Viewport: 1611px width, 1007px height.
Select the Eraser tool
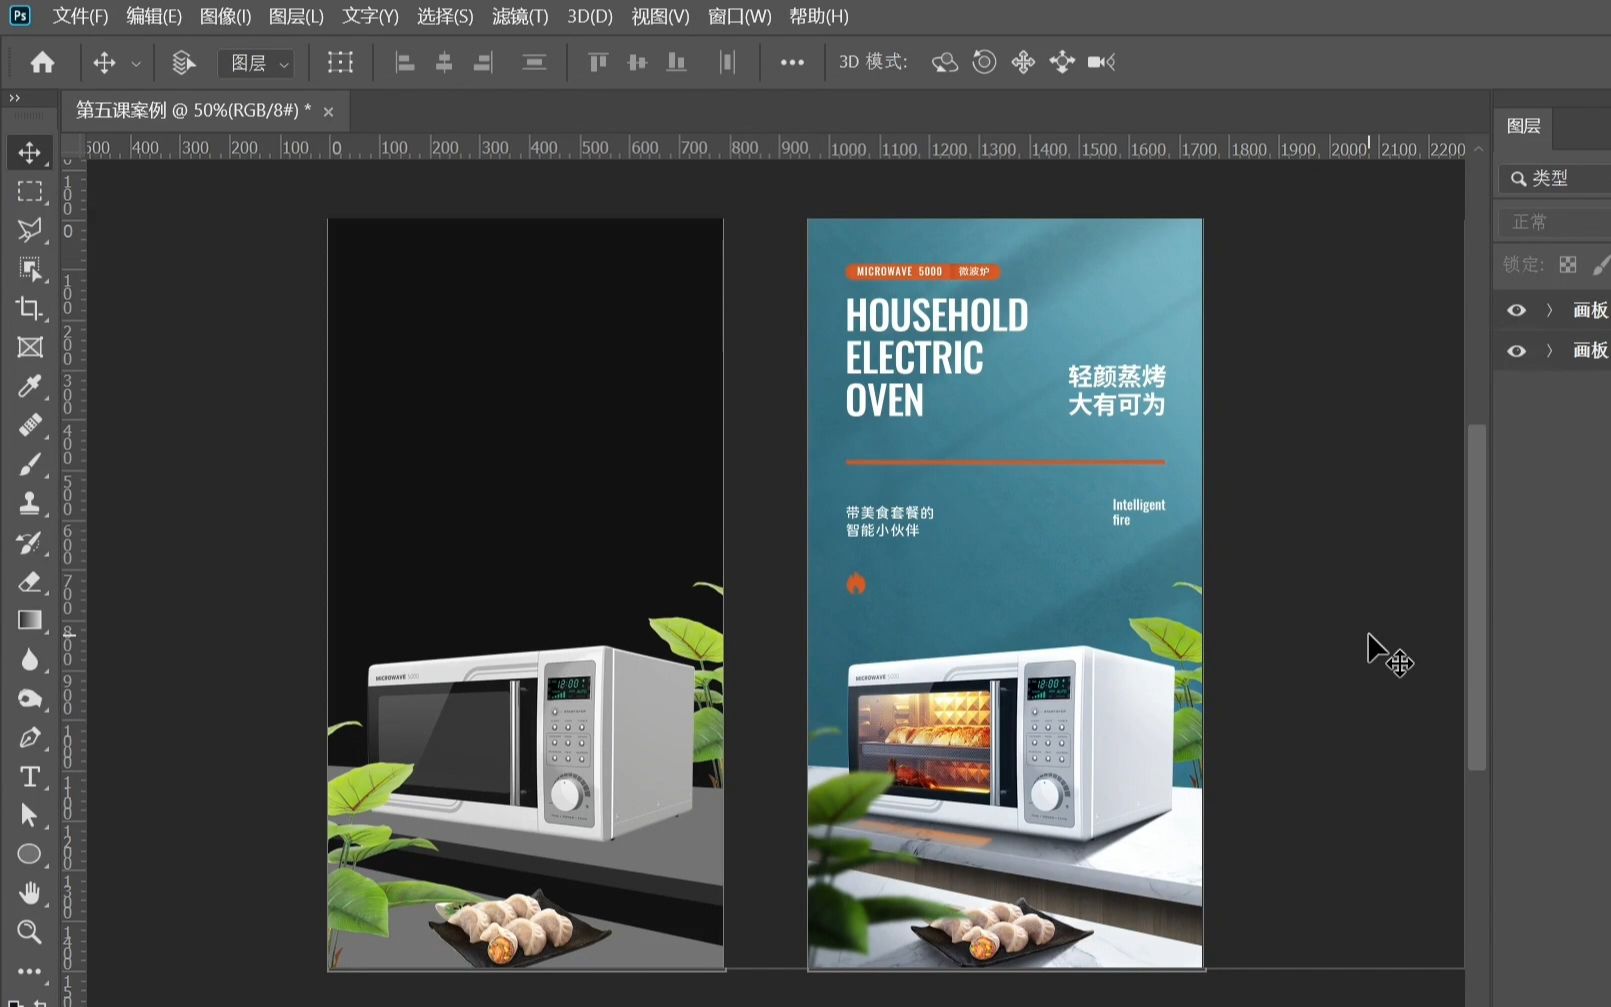tap(30, 581)
